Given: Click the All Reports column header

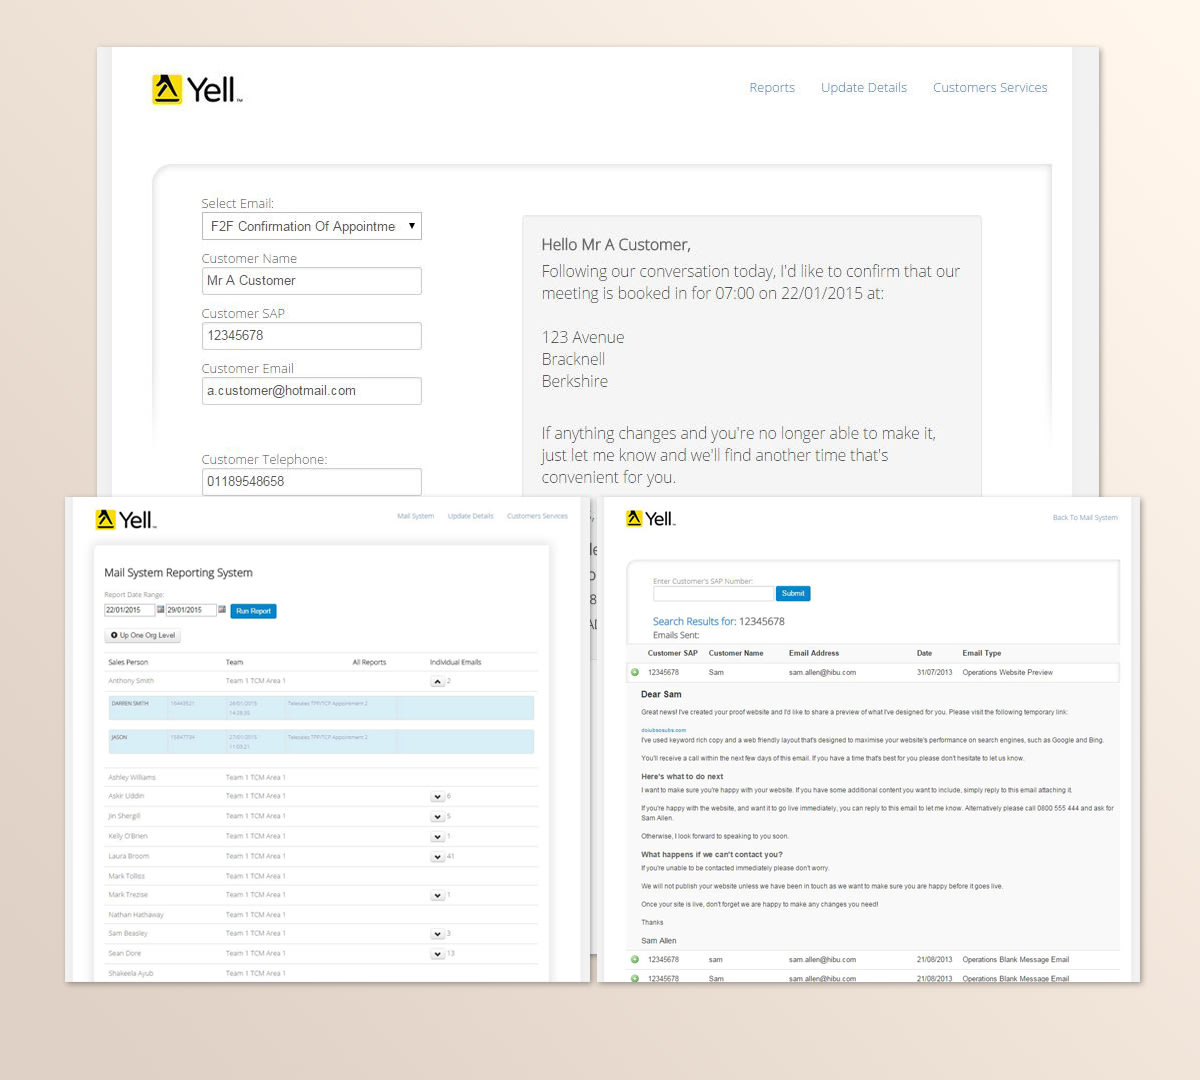Looking at the screenshot, I should coord(369,662).
